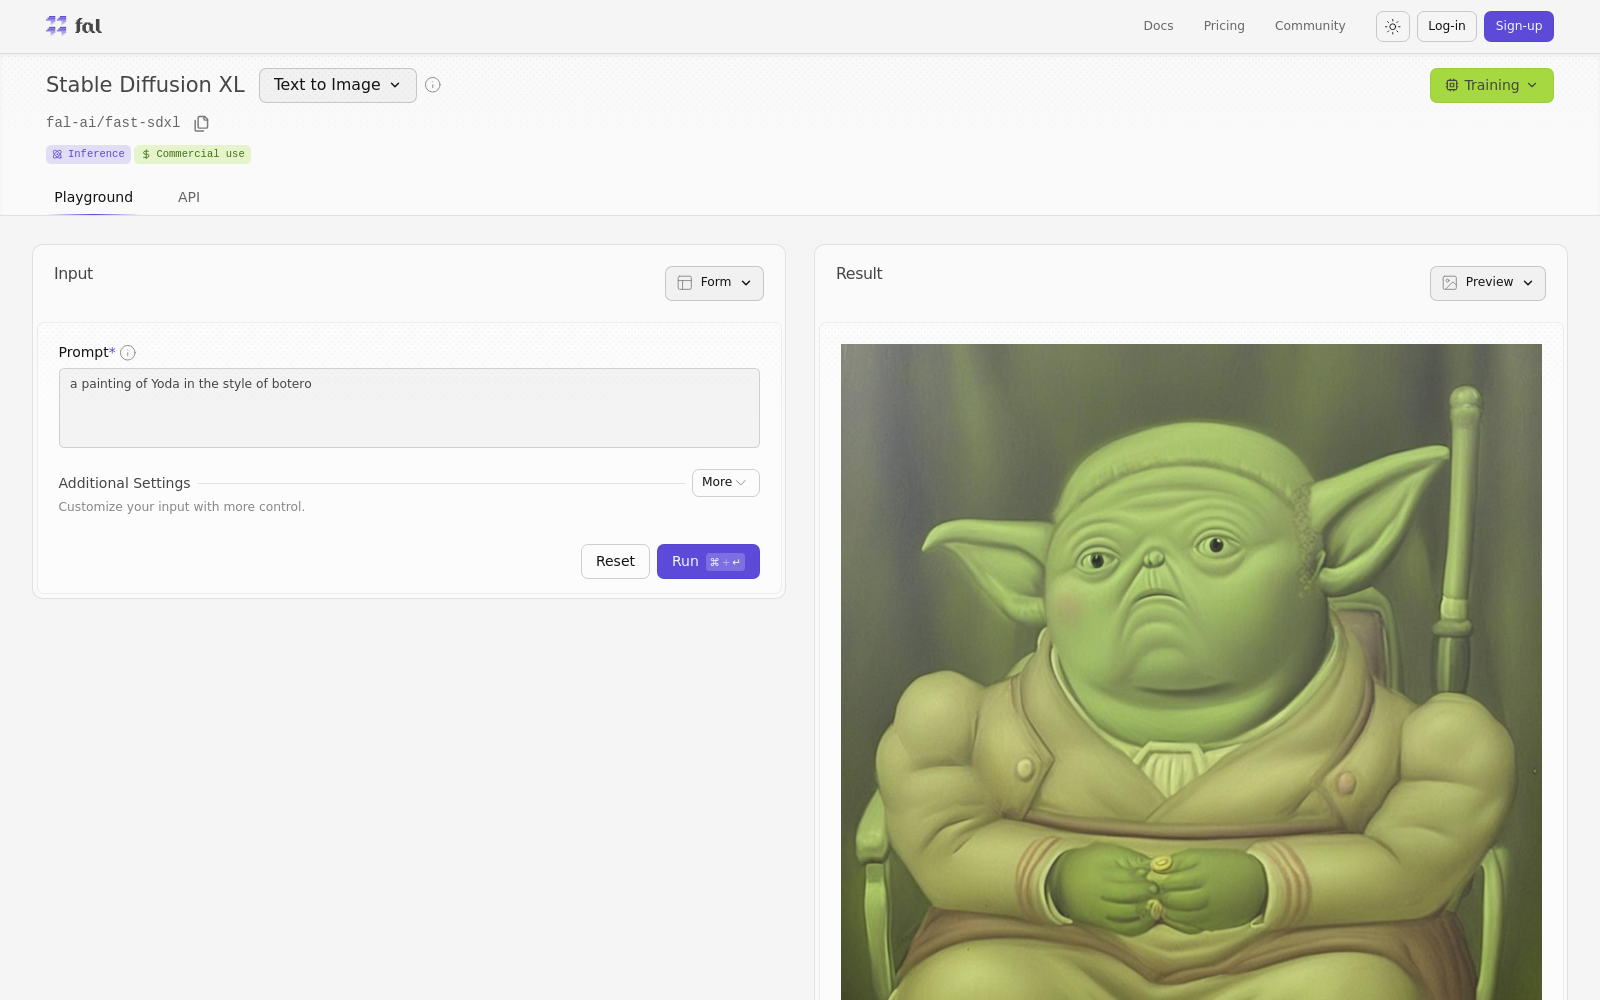The height and width of the screenshot is (1000, 1600).
Task: Open the Community link
Action: pos(1310,26)
